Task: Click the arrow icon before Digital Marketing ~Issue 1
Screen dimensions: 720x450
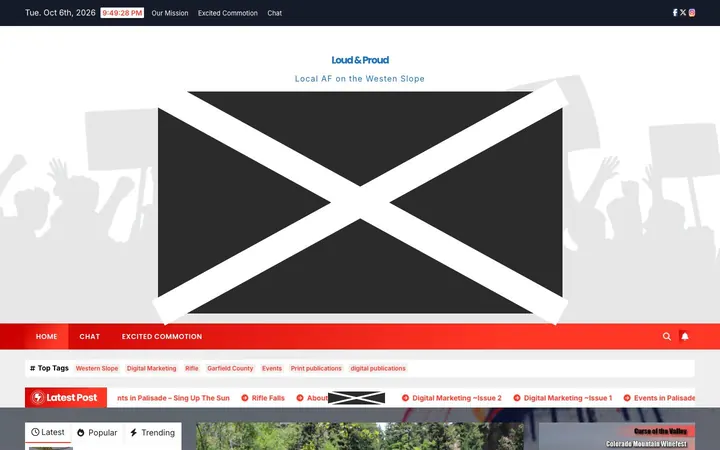Action: coord(517,398)
